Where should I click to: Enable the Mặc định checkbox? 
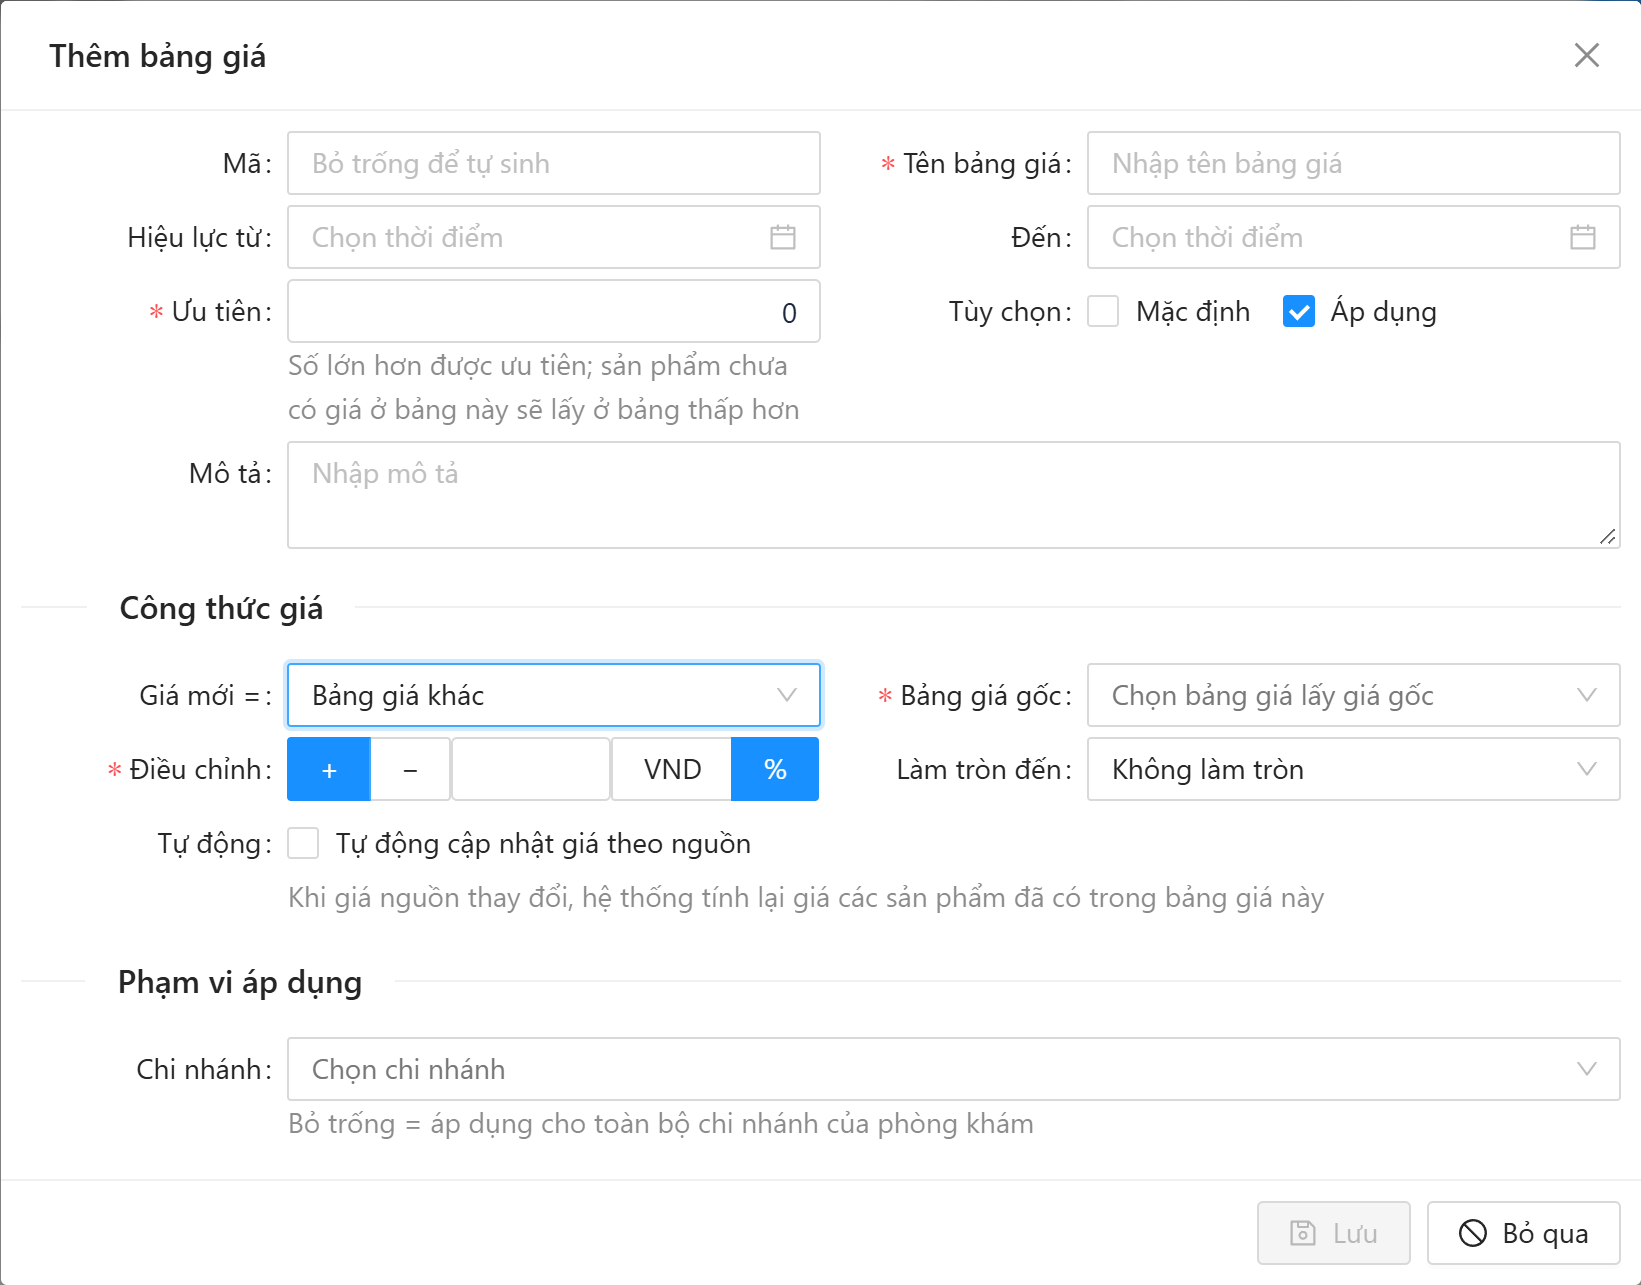click(x=1103, y=311)
